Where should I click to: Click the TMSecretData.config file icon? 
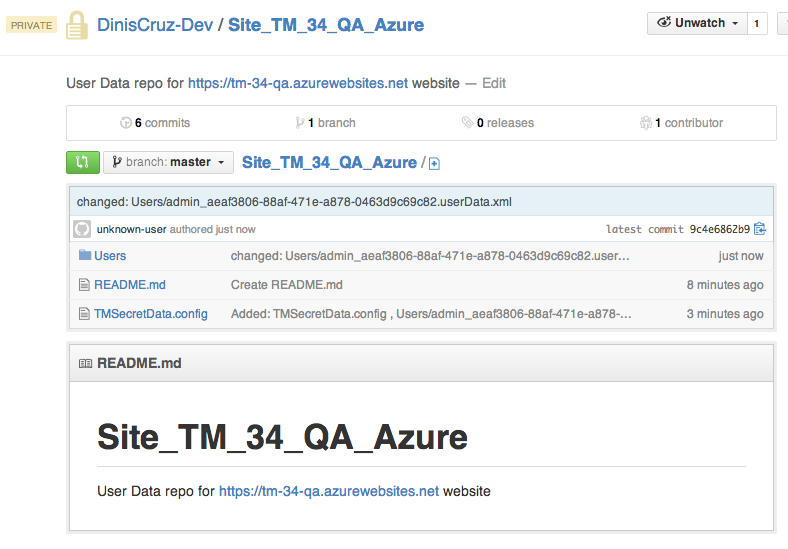click(x=85, y=314)
